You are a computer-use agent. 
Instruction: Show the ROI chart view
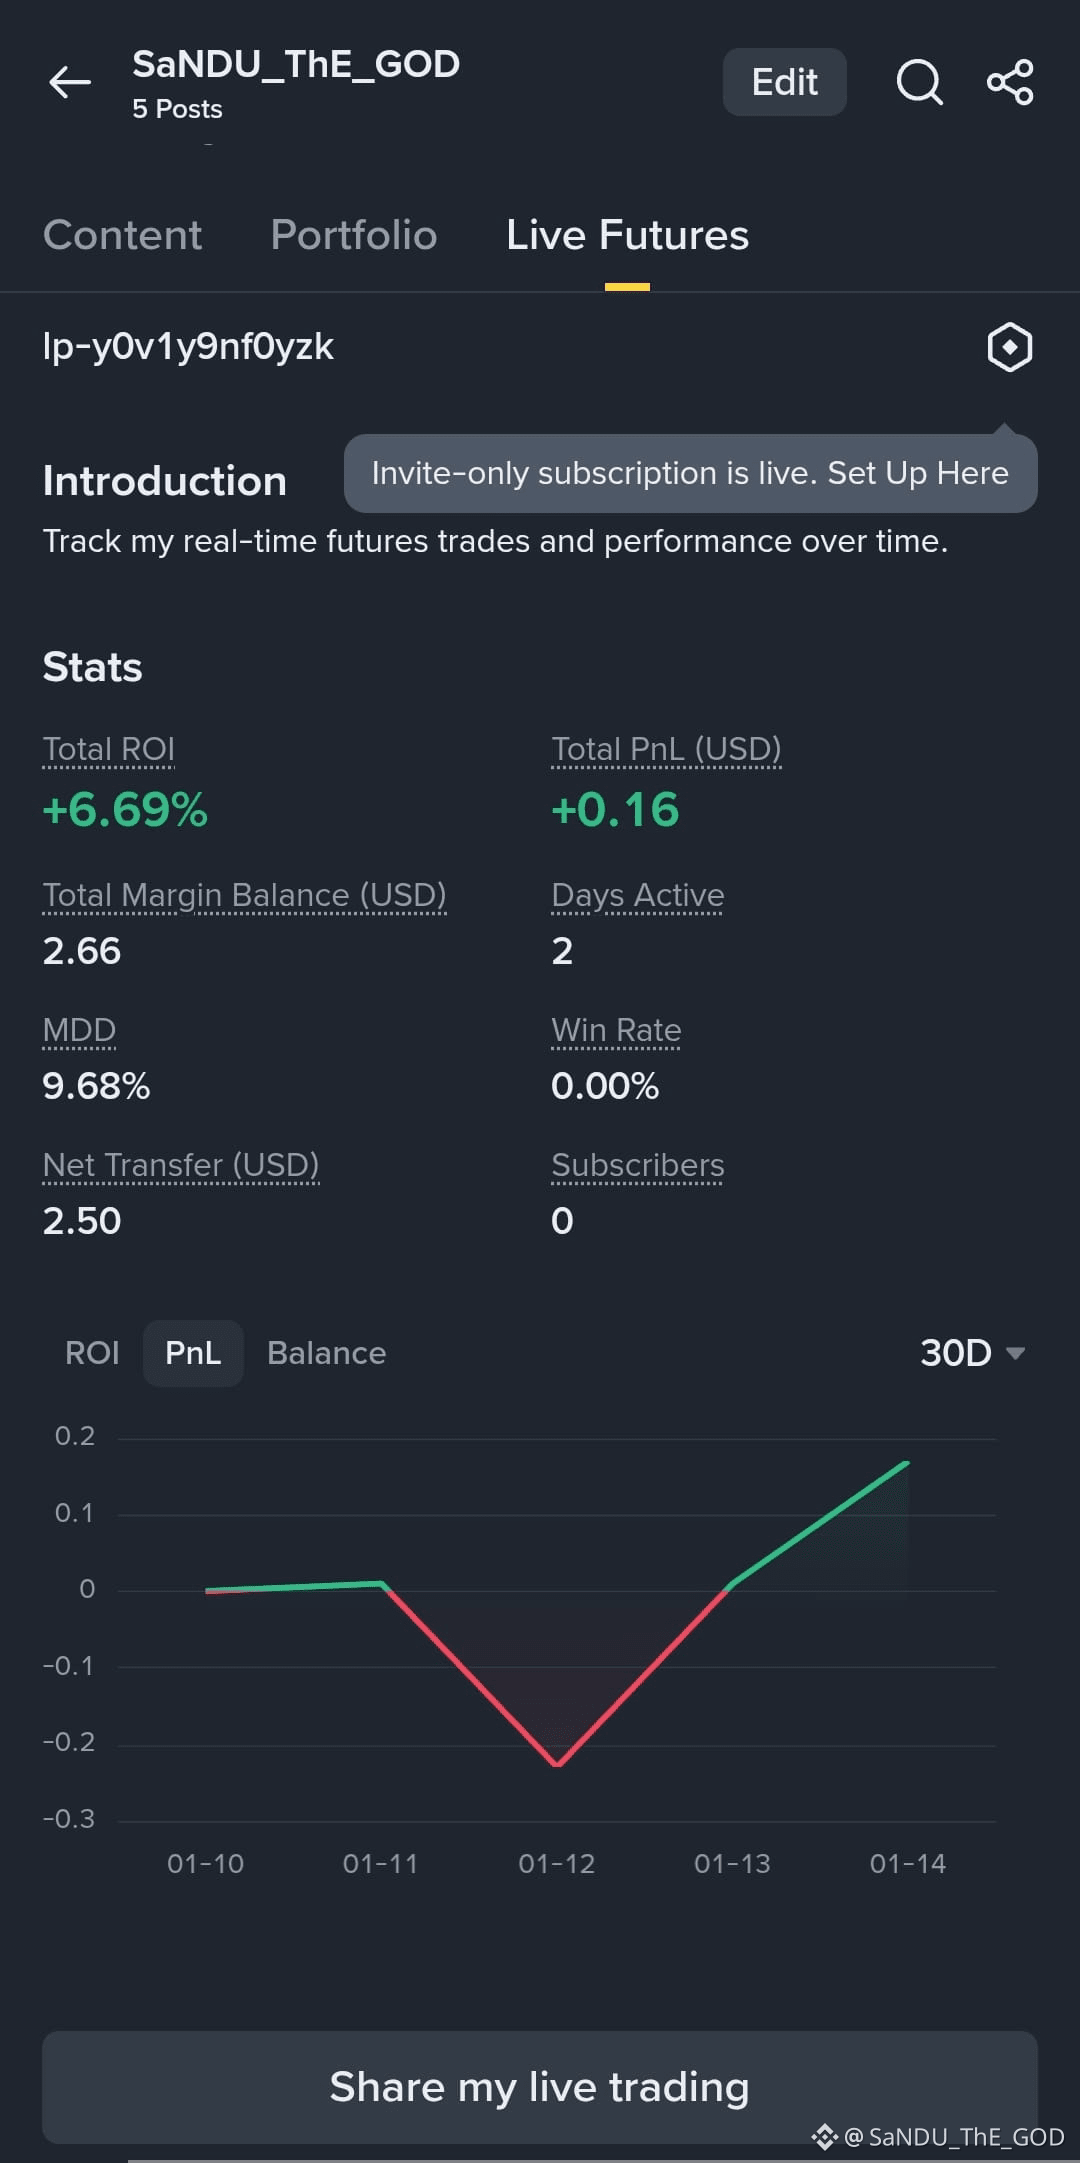click(x=92, y=1353)
